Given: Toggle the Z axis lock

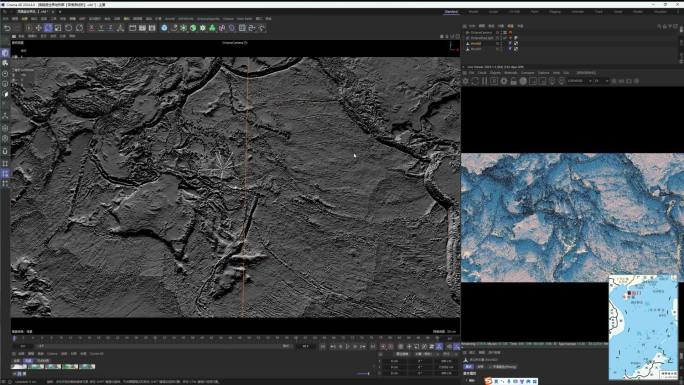Looking at the screenshot, I should (x=110, y=28).
